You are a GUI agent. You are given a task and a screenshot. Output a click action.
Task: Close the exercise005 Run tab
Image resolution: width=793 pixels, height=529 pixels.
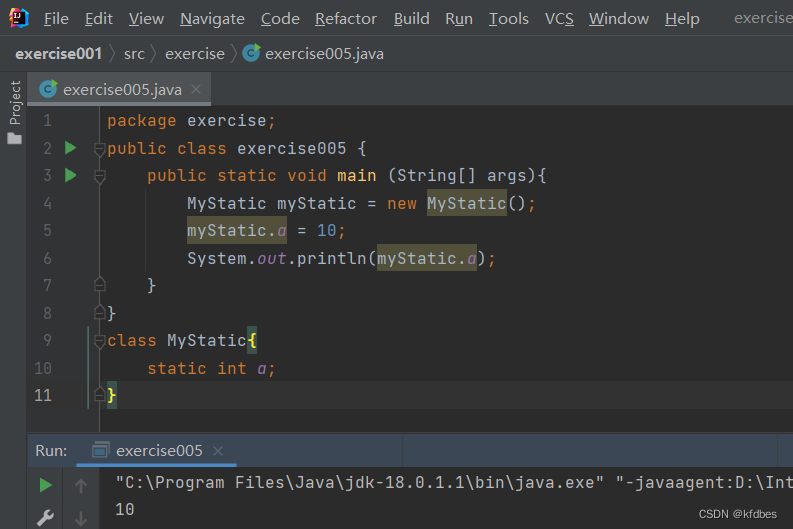(x=218, y=450)
